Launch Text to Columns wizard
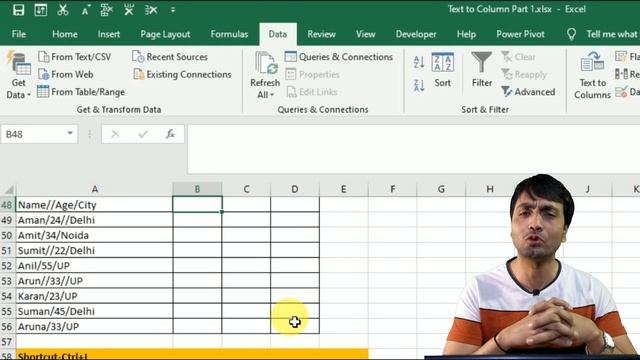 (593, 76)
